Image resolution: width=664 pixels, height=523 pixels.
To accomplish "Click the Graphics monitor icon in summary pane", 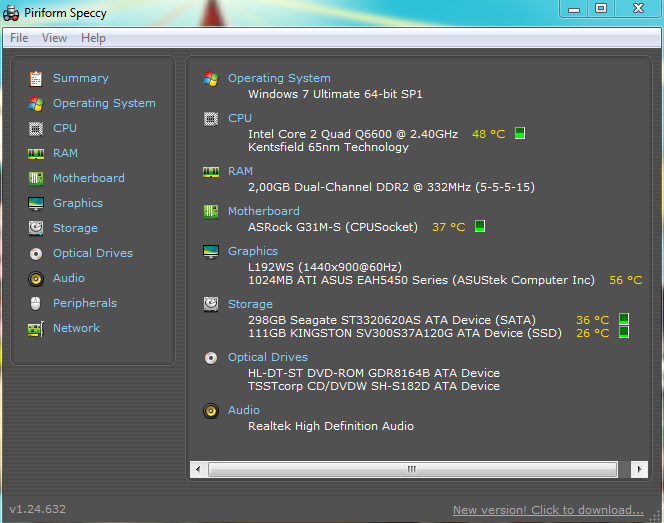I will [x=211, y=252].
